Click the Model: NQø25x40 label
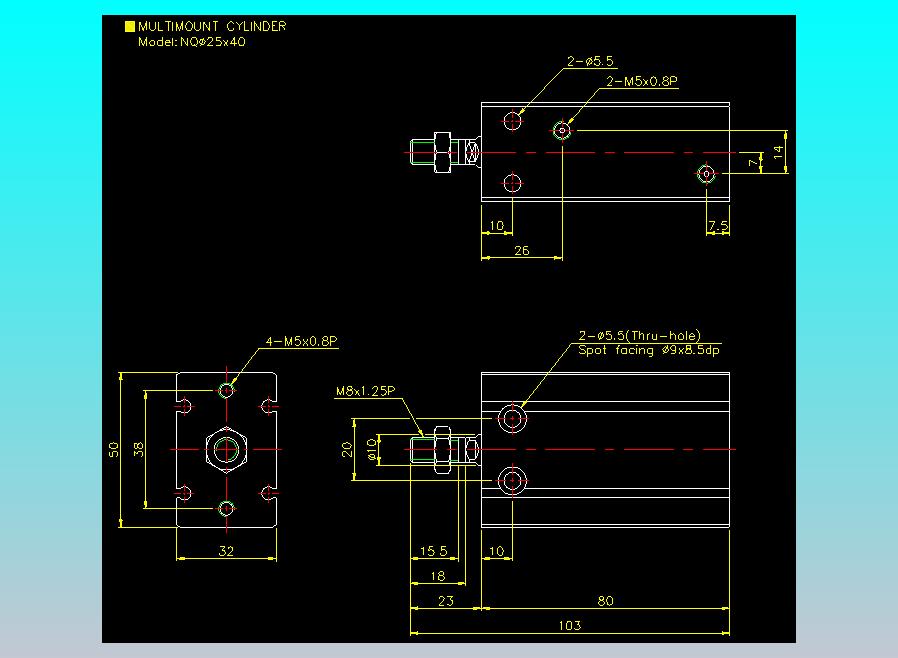 (192, 42)
